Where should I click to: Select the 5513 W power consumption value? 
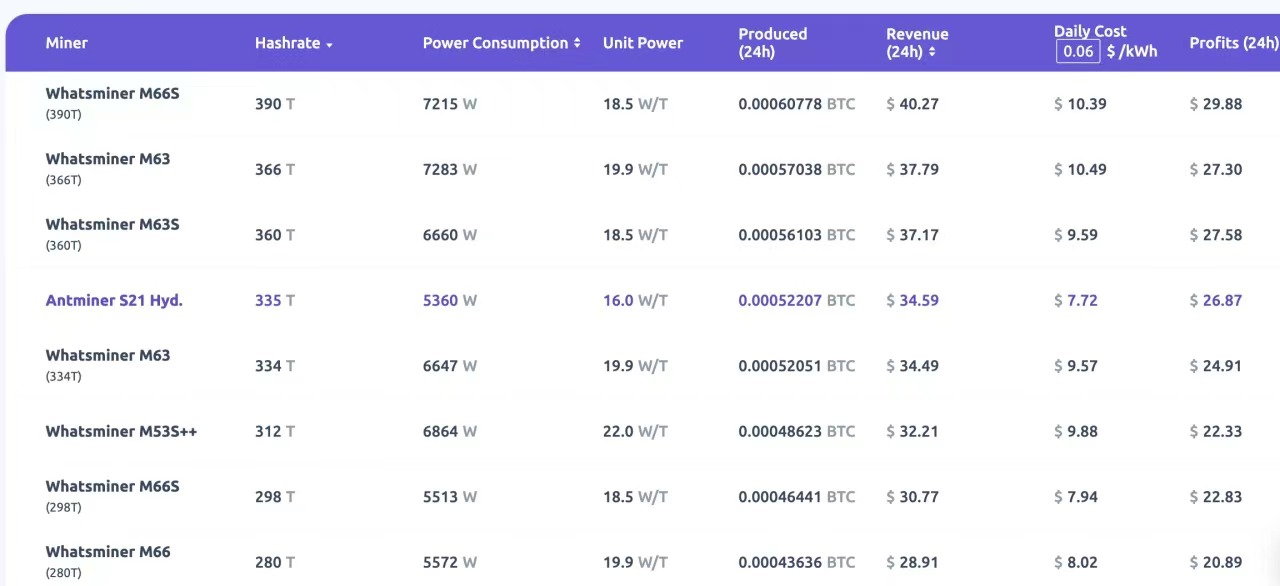point(450,497)
